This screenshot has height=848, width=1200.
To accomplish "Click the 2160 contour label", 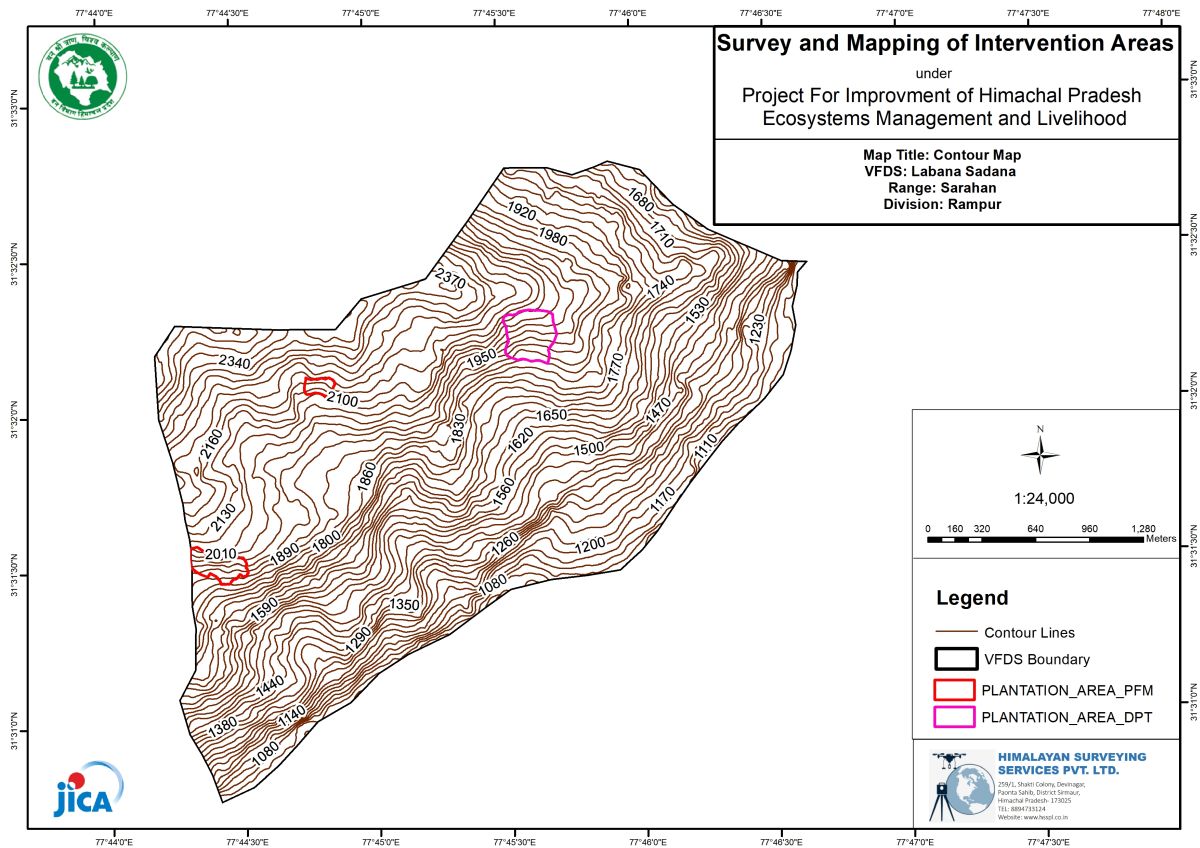I will point(211,445).
